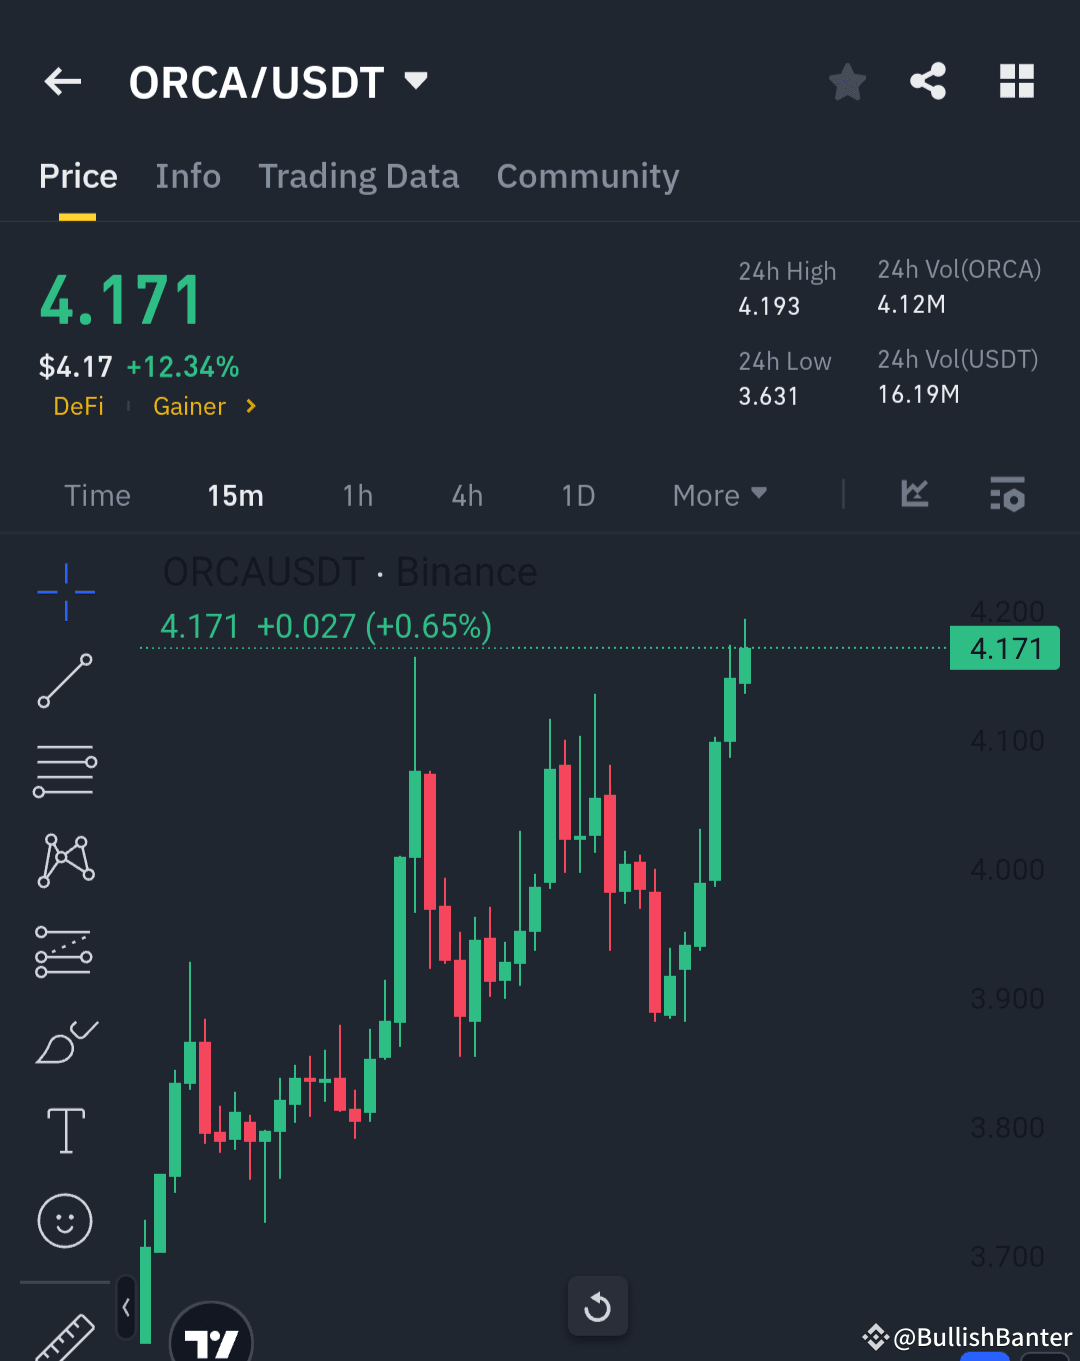Screen dimensions: 1080x1361
Task: Open the horizontal lines drawing tool
Action: [64, 770]
